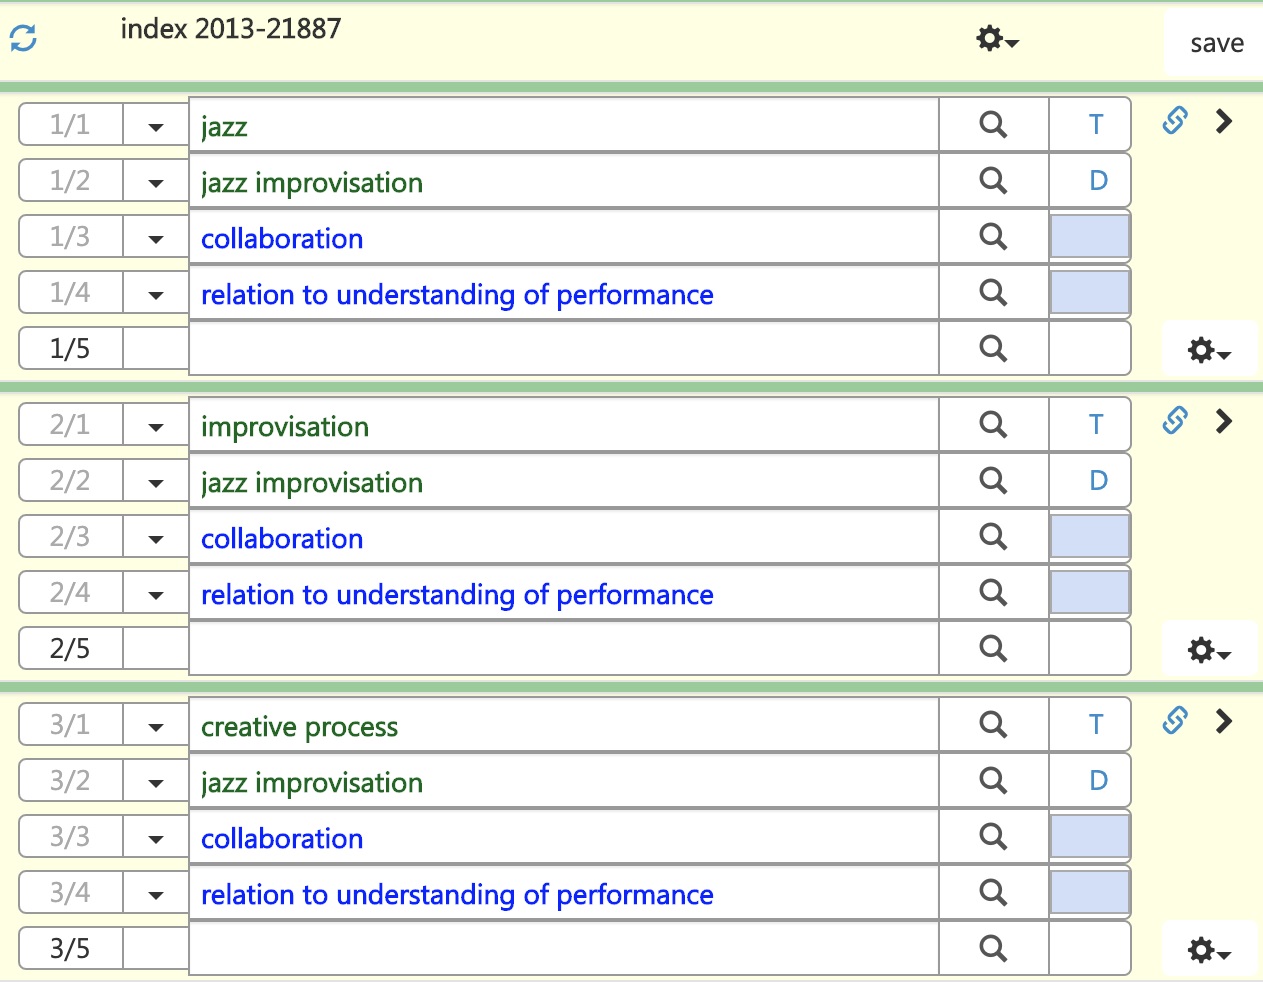Toggle the T marker on the 'jazz' row
The height and width of the screenshot is (982, 1263).
1096,125
